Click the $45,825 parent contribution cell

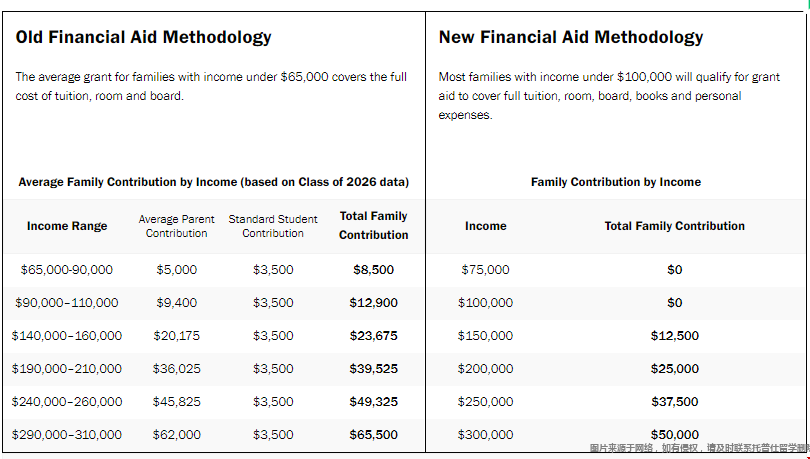pos(177,402)
